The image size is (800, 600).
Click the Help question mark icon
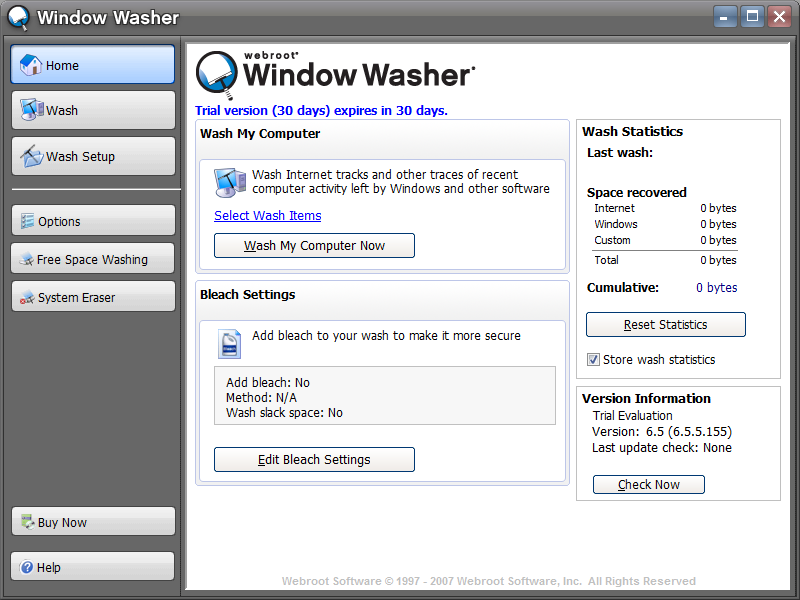point(27,568)
